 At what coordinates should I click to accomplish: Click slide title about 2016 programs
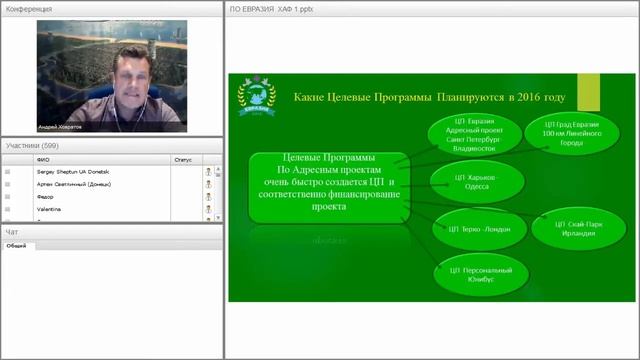tap(429, 97)
